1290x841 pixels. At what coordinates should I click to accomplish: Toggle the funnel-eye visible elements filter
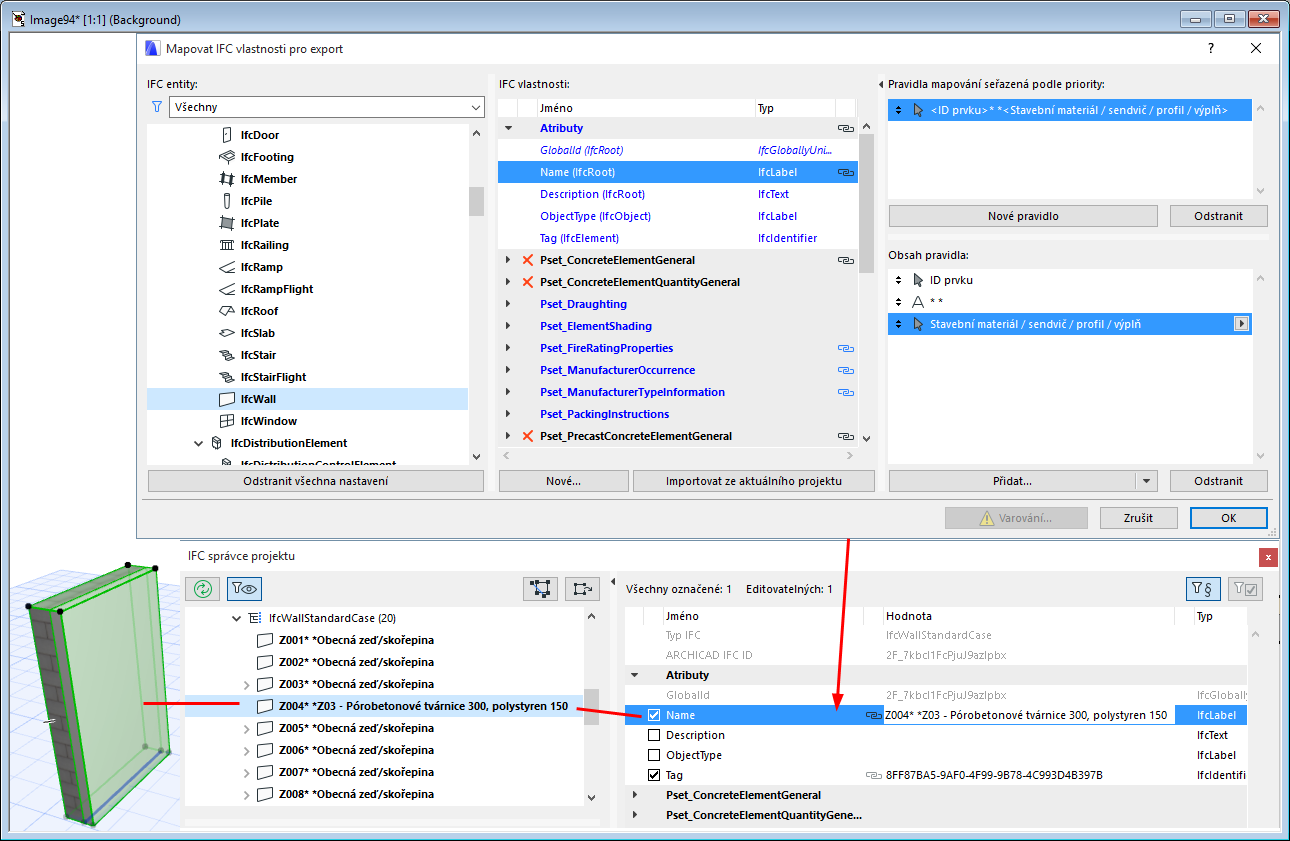point(244,589)
